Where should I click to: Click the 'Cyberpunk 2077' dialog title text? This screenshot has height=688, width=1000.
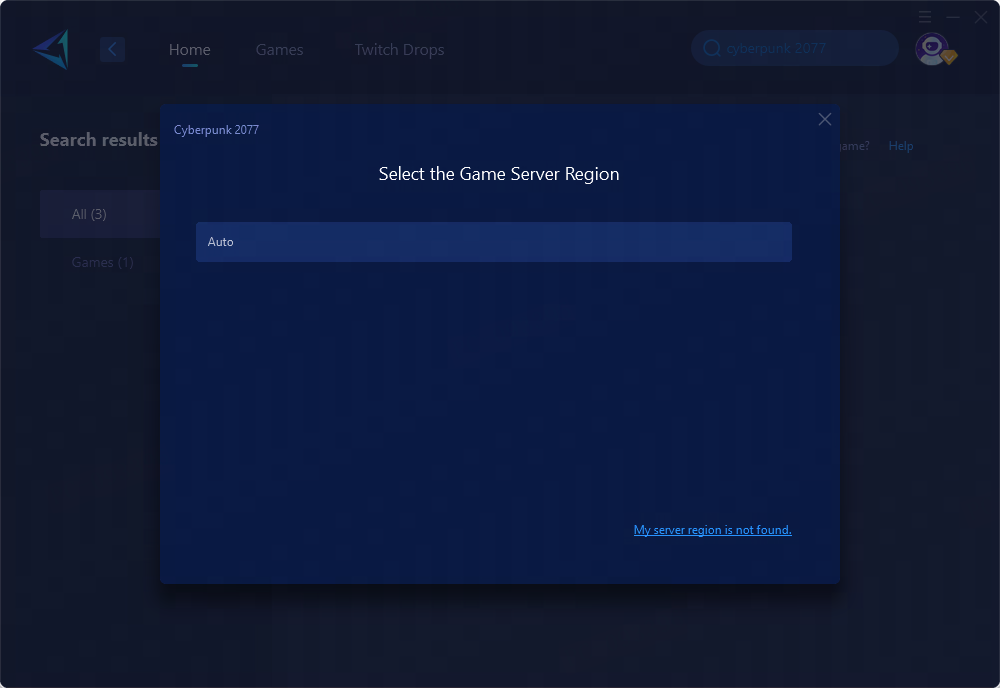pos(216,130)
